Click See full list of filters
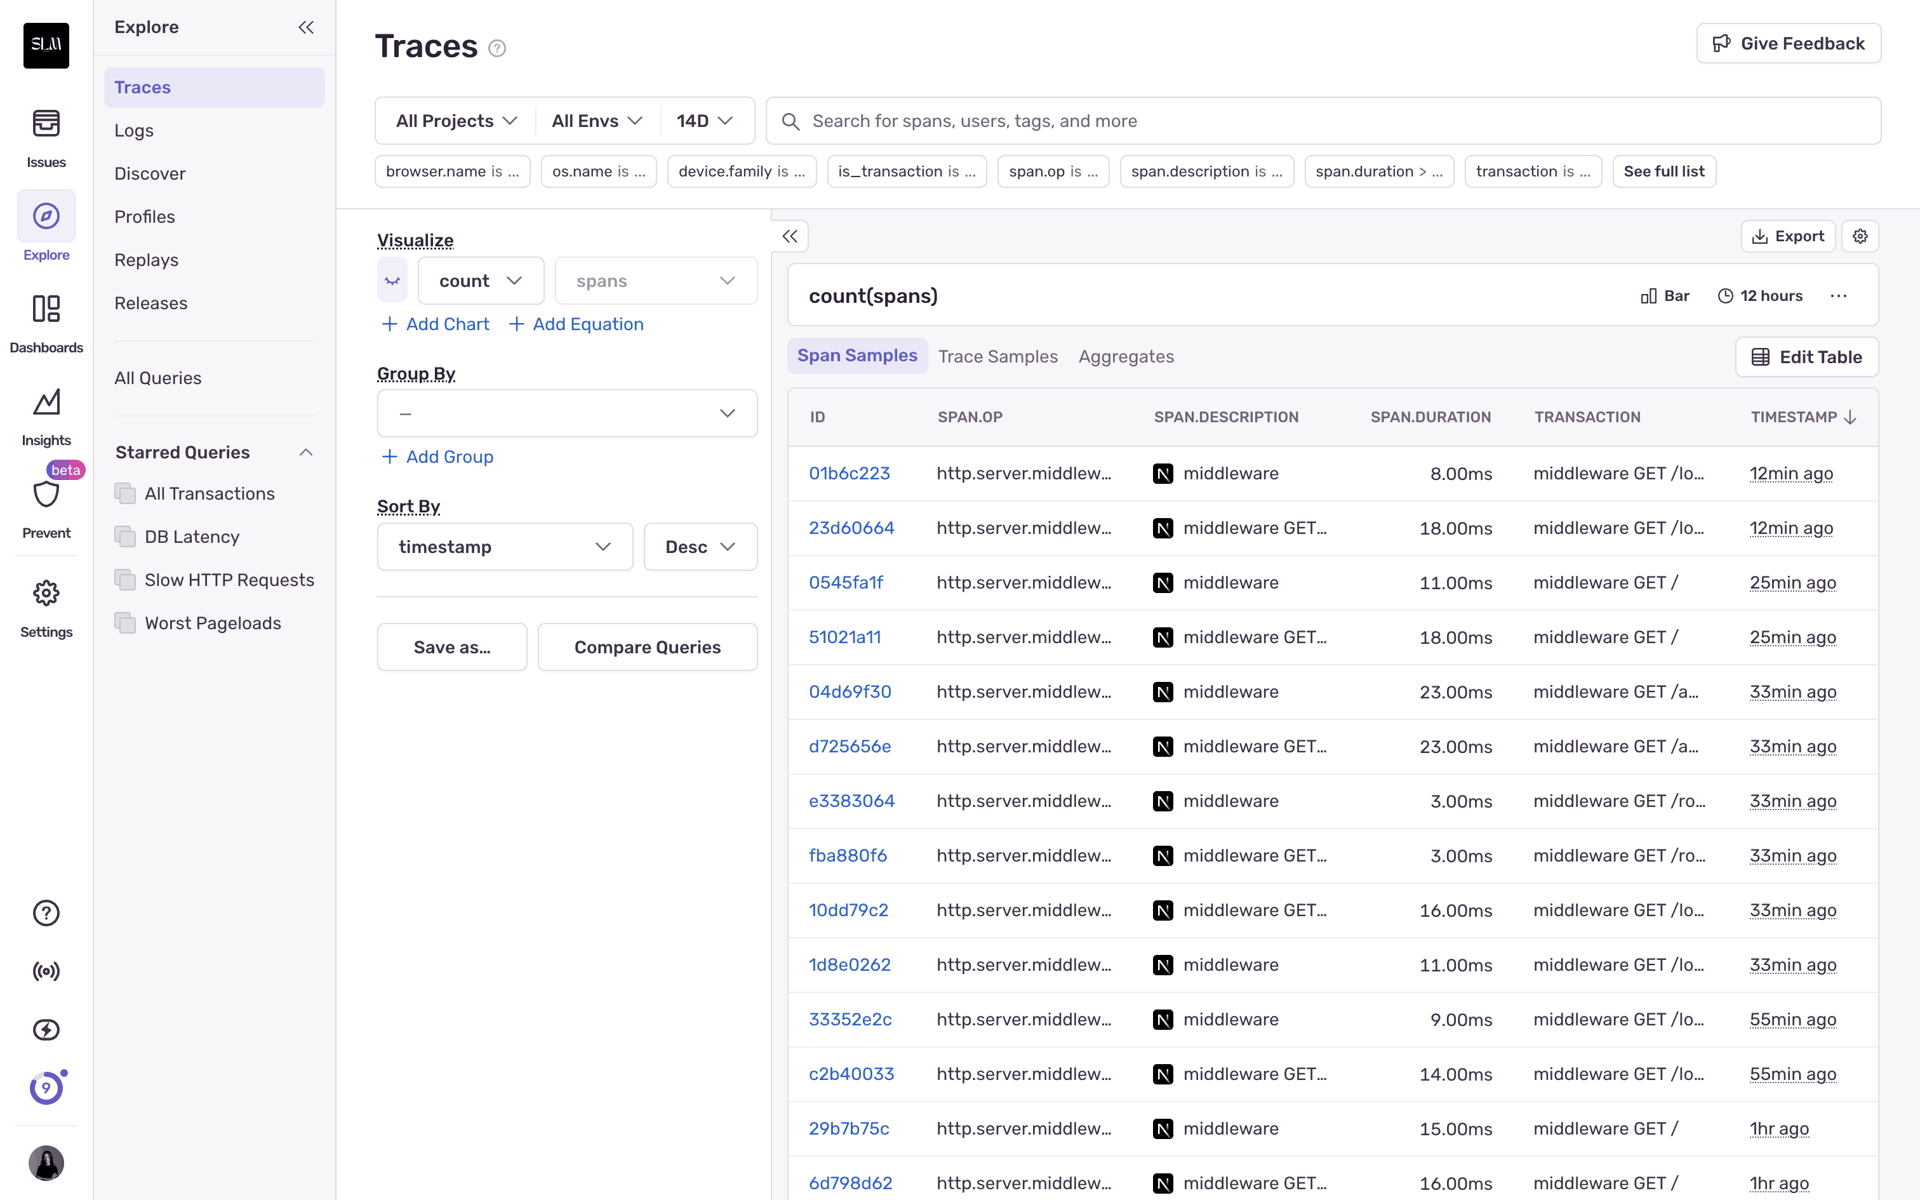The image size is (1920, 1200). (1664, 172)
